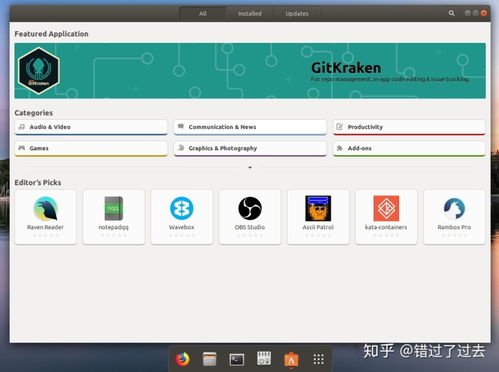
Task: Click the Wavebox star rating
Action: pyautogui.click(x=182, y=235)
